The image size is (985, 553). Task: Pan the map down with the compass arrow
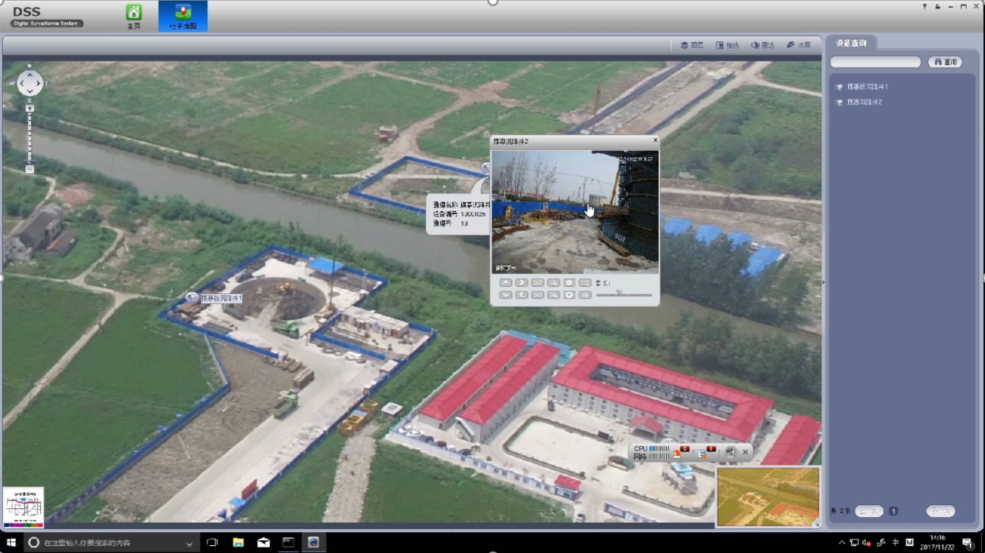[x=30, y=92]
